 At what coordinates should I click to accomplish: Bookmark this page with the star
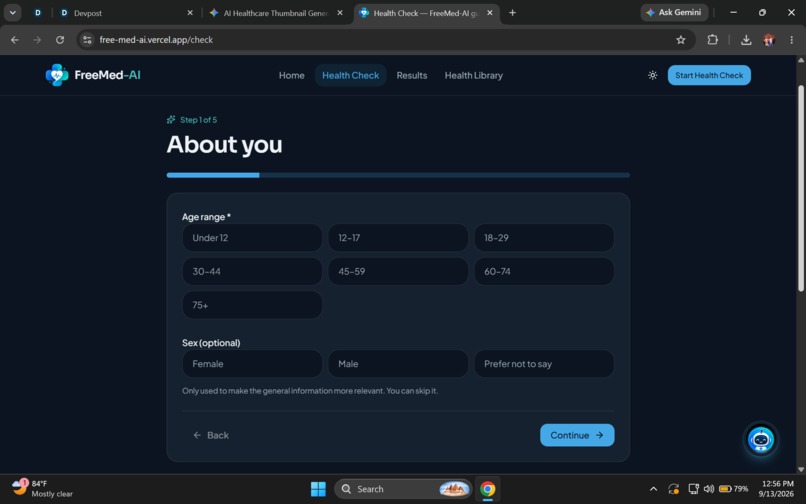681,40
